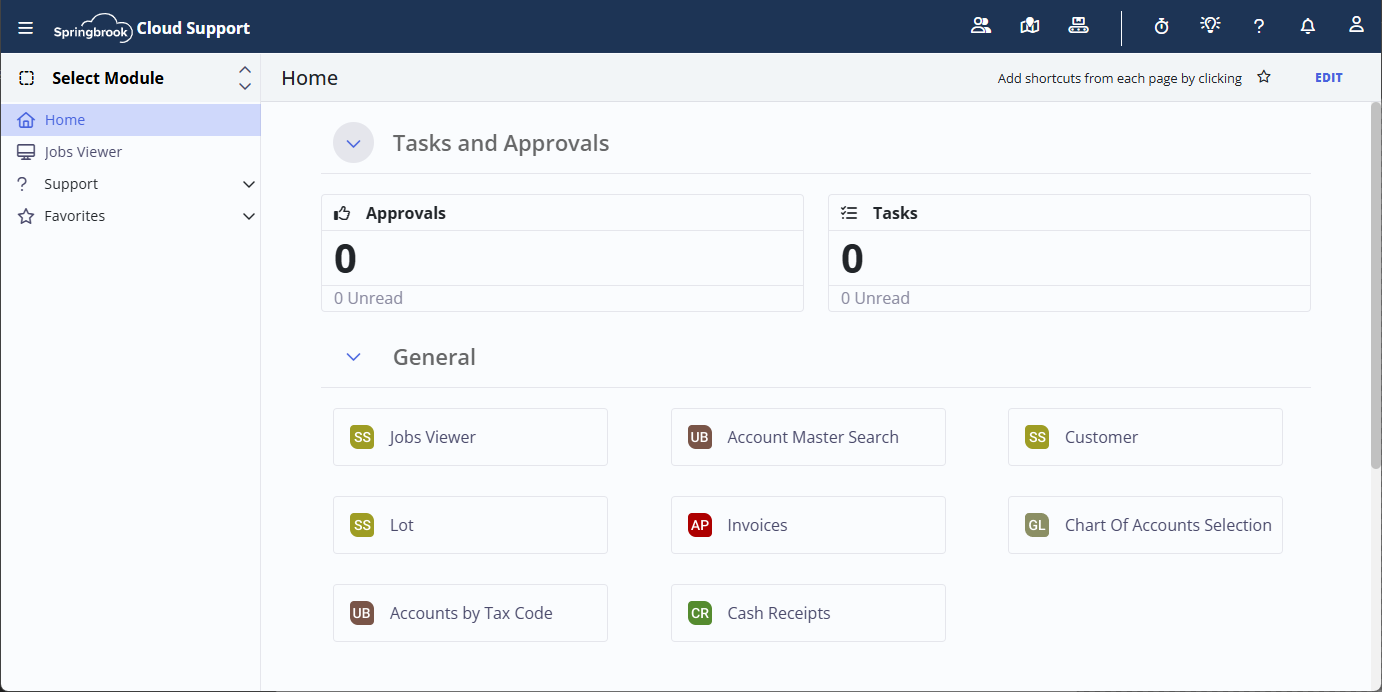Open the notifications bell
Screen dimensions: 1382x692
coord(1307,27)
